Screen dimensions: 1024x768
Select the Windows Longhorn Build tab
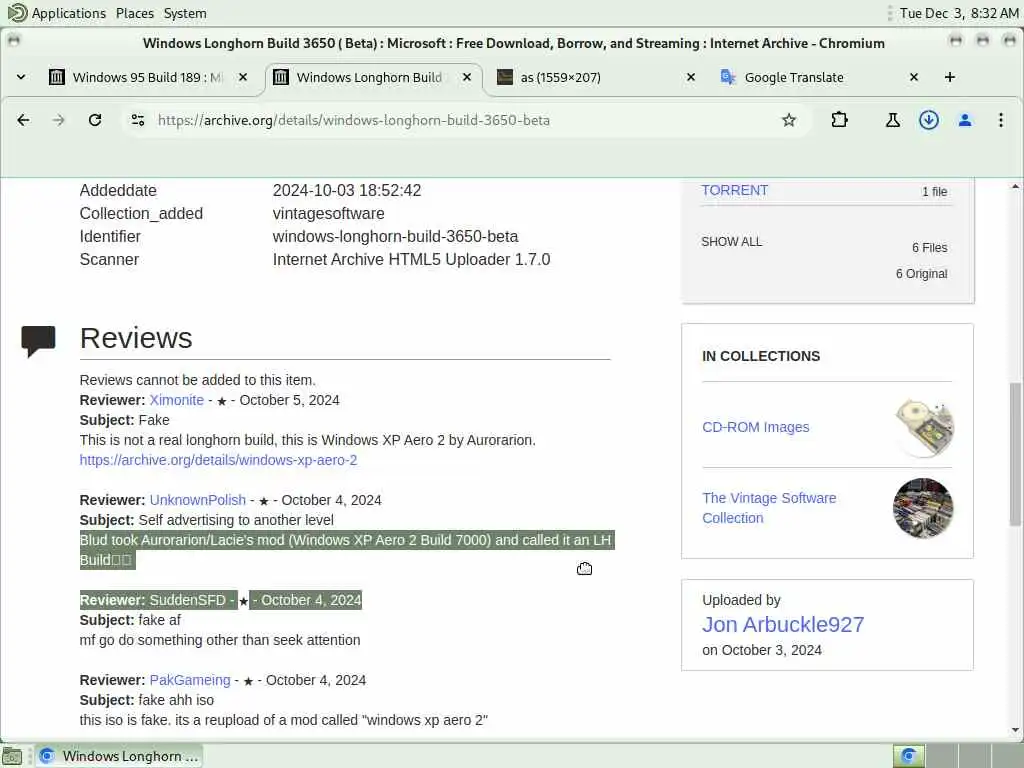pyautogui.click(x=372, y=77)
